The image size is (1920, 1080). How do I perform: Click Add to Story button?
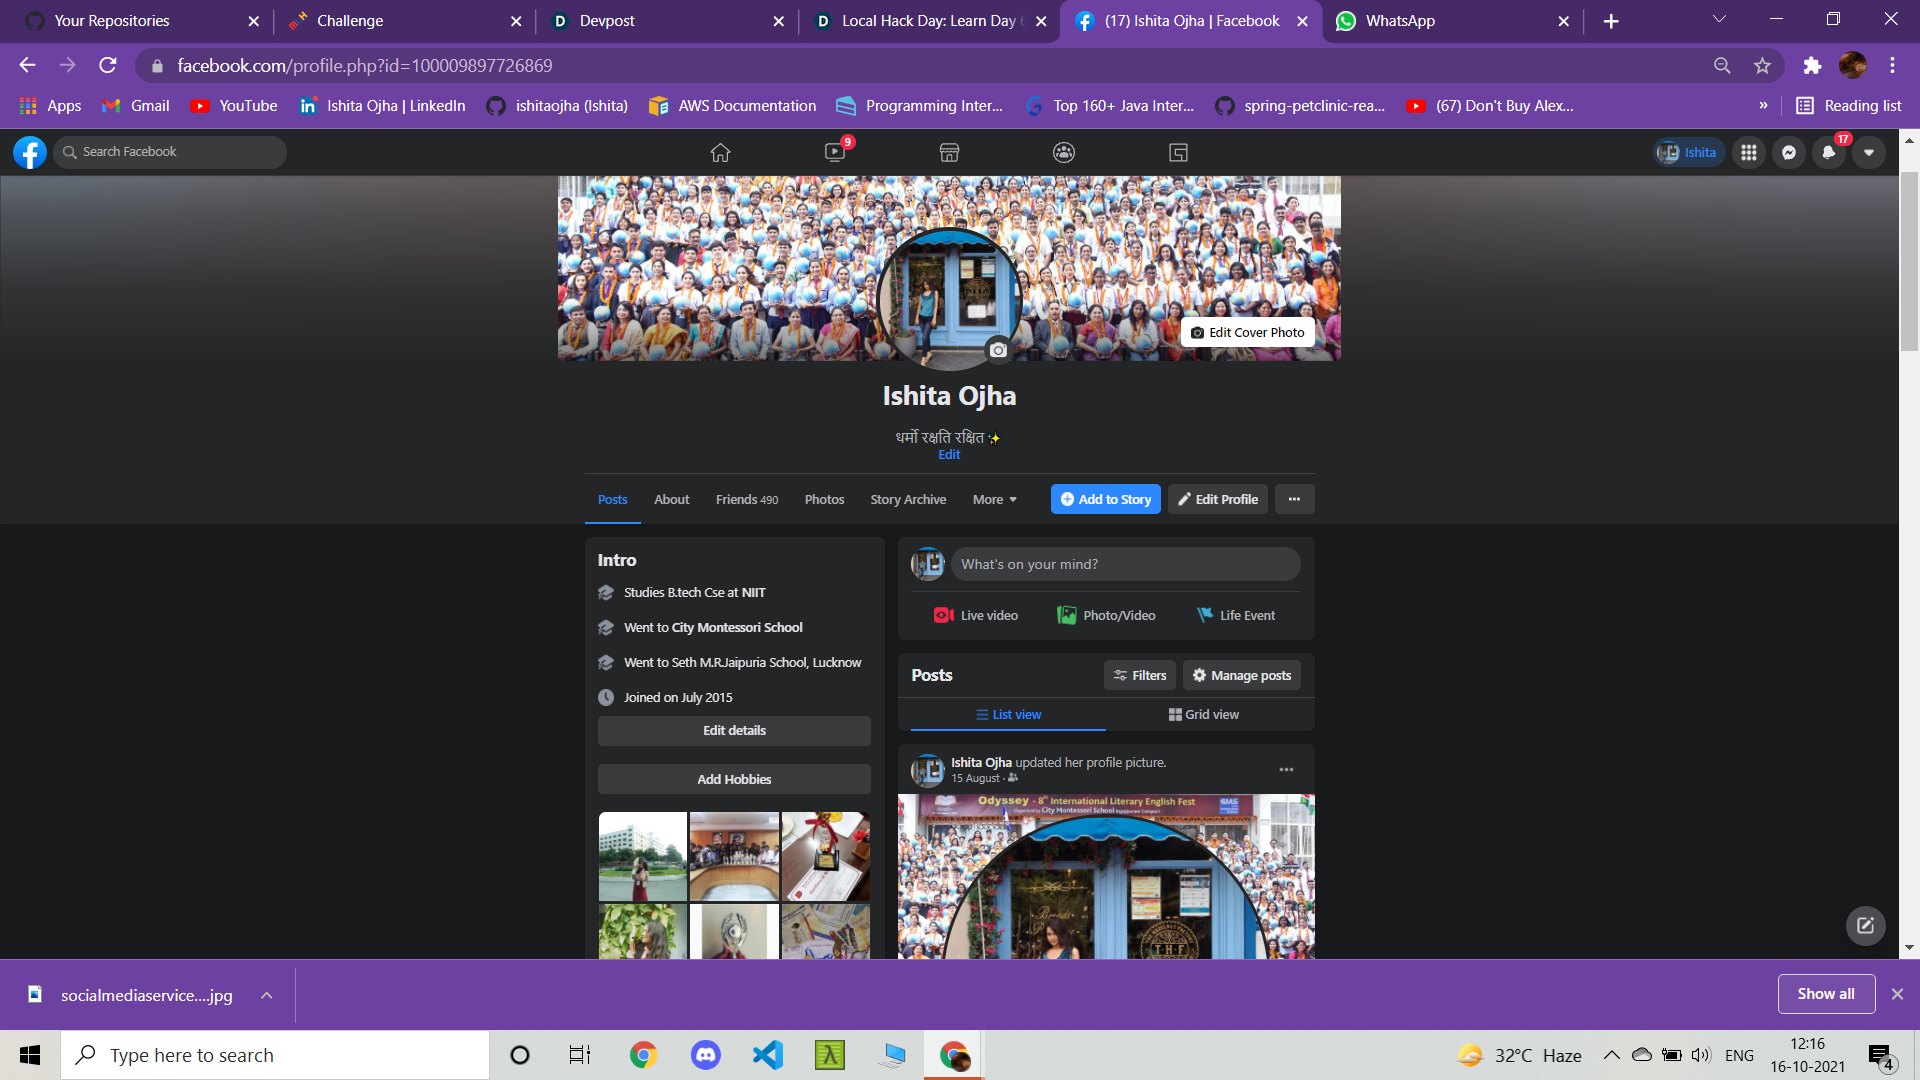click(1105, 499)
